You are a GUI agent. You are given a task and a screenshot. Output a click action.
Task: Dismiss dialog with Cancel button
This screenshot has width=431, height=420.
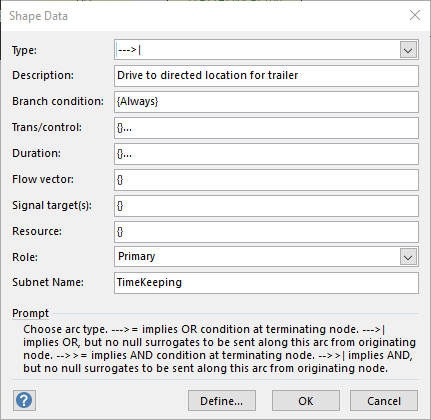coord(384,401)
